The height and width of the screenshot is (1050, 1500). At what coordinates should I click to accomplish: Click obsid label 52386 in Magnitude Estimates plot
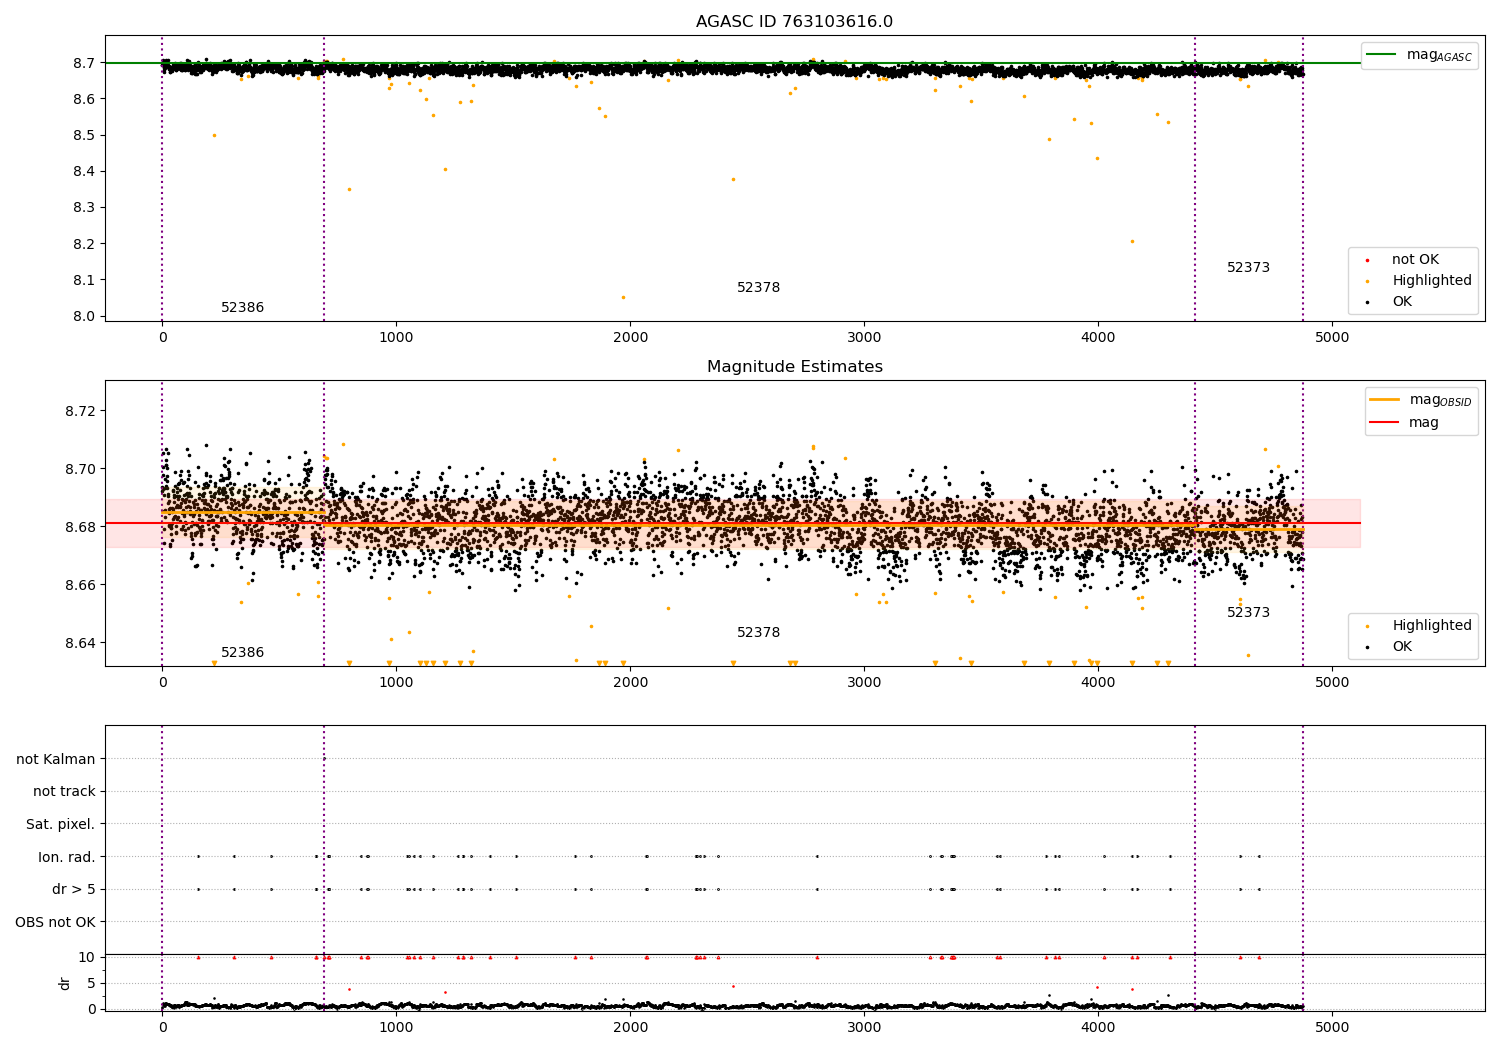coord(242,653)
